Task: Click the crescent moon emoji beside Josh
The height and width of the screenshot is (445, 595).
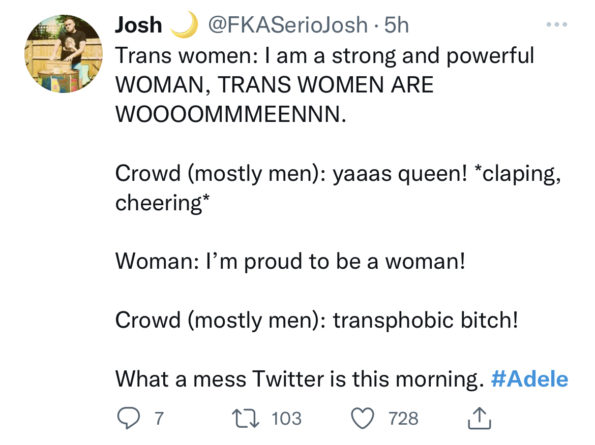Action: (184, 25)
